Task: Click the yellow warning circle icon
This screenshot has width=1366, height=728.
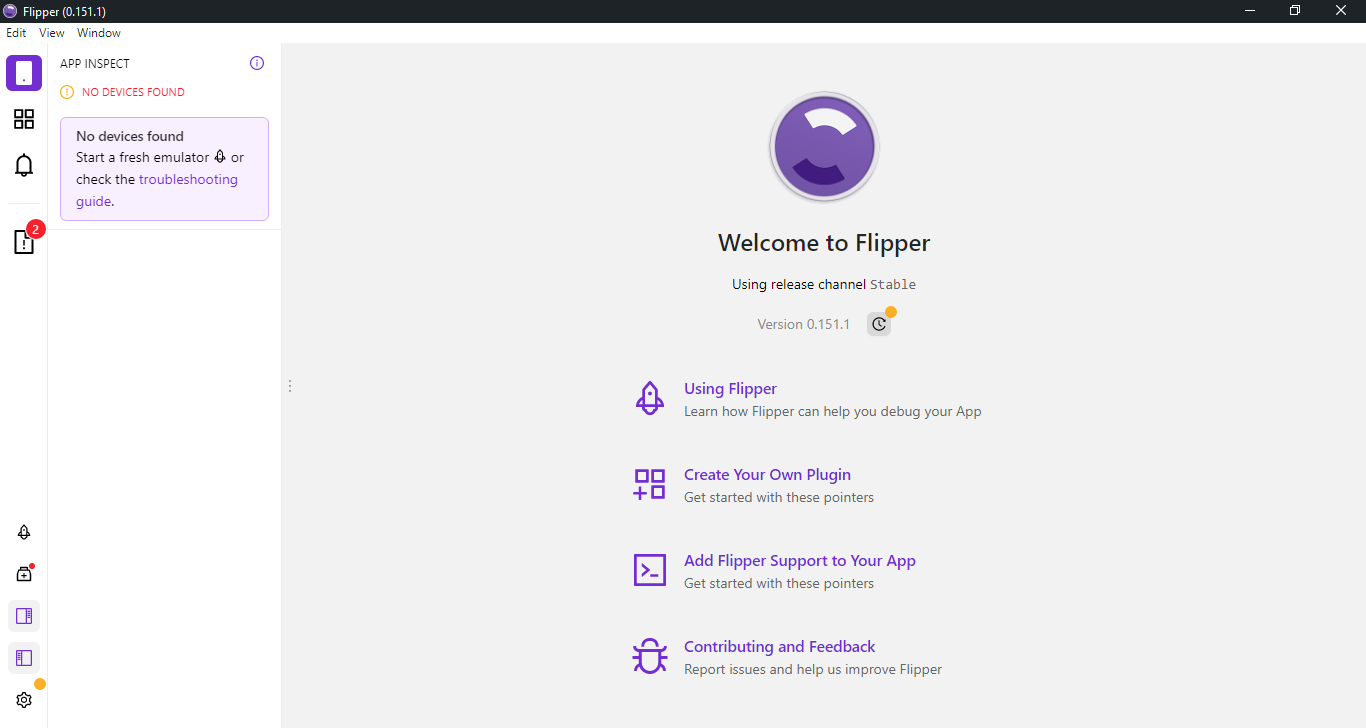Action: coord(67,92)
